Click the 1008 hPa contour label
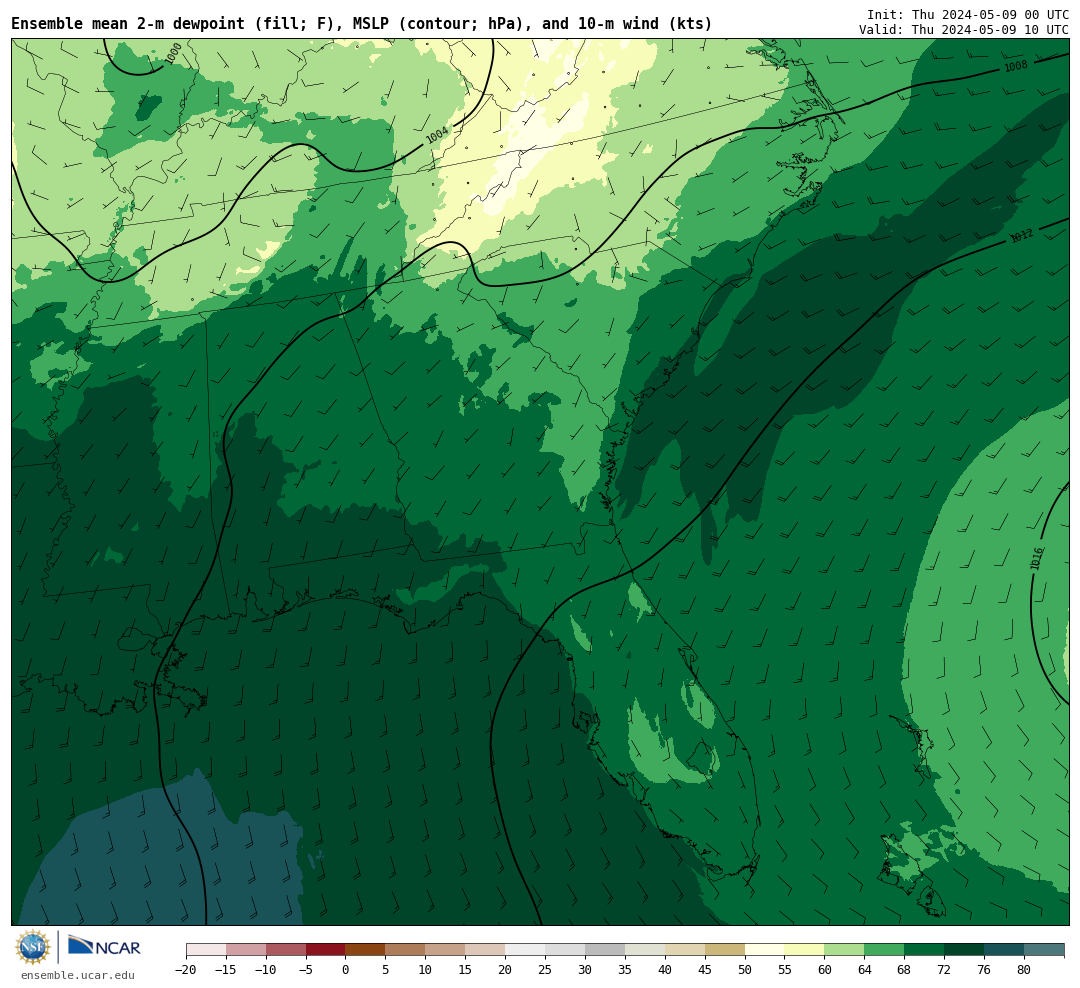This screenshot has width=1080, height=988. click(x=1015, y=66)
